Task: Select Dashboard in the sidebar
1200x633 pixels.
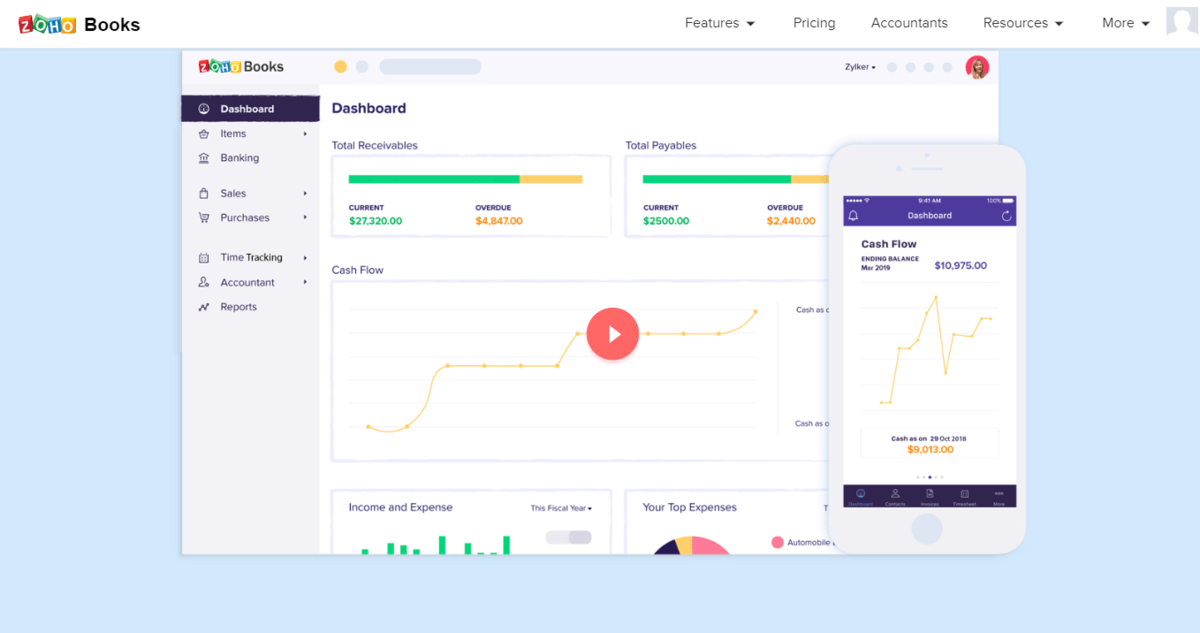Action: (250, 109)
